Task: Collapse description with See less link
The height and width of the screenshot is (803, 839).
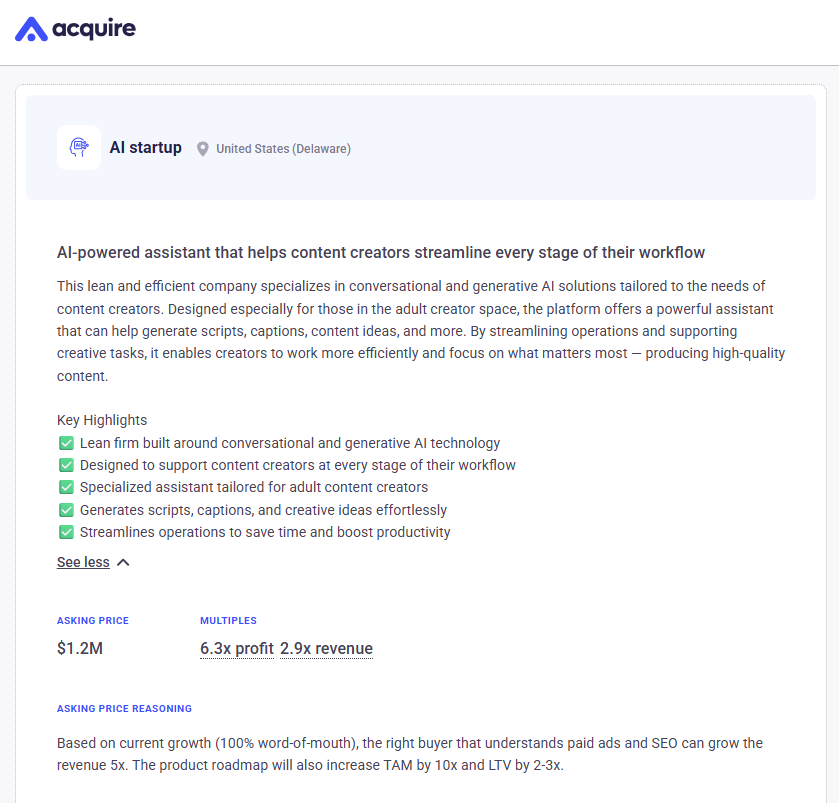Action: point(83,562)
